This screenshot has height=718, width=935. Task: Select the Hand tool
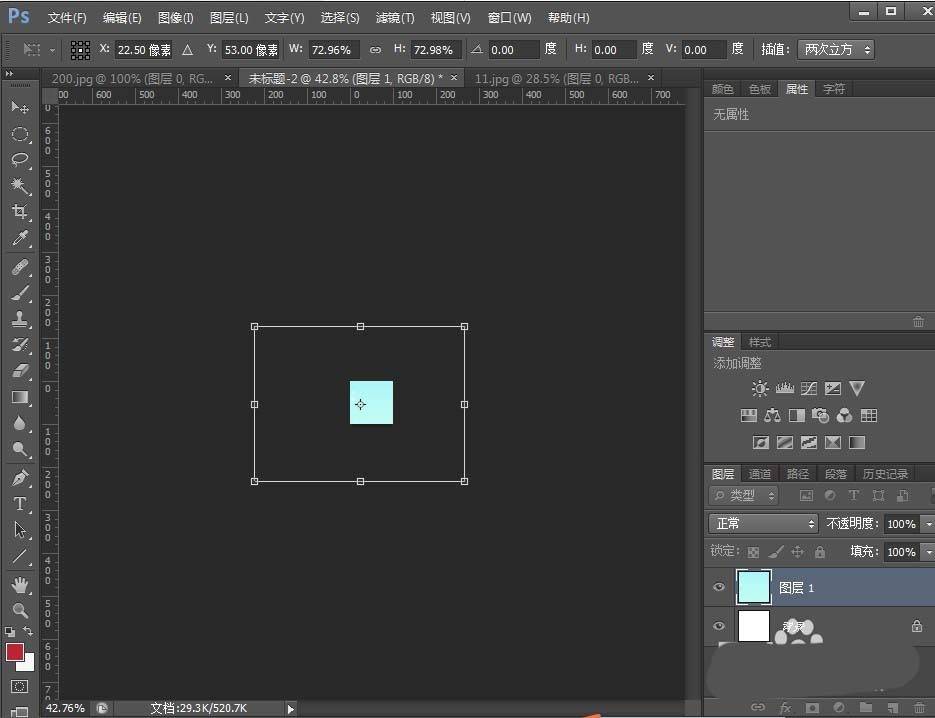[x=20, y=584]
